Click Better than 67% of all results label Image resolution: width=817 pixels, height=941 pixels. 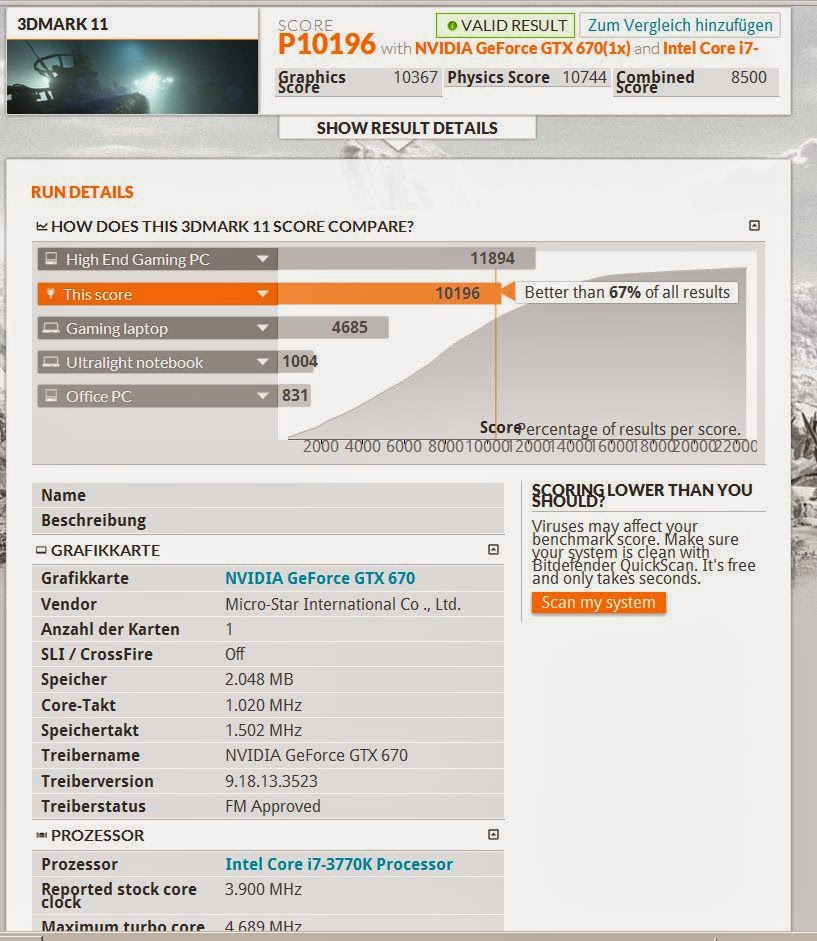click(627, 292)
